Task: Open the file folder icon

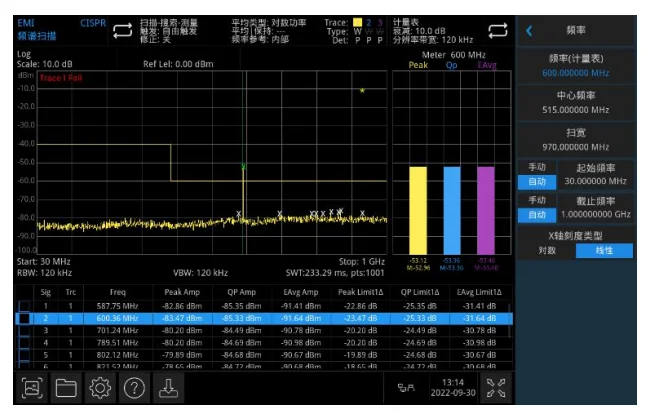Action: click(x=66, y=391)
